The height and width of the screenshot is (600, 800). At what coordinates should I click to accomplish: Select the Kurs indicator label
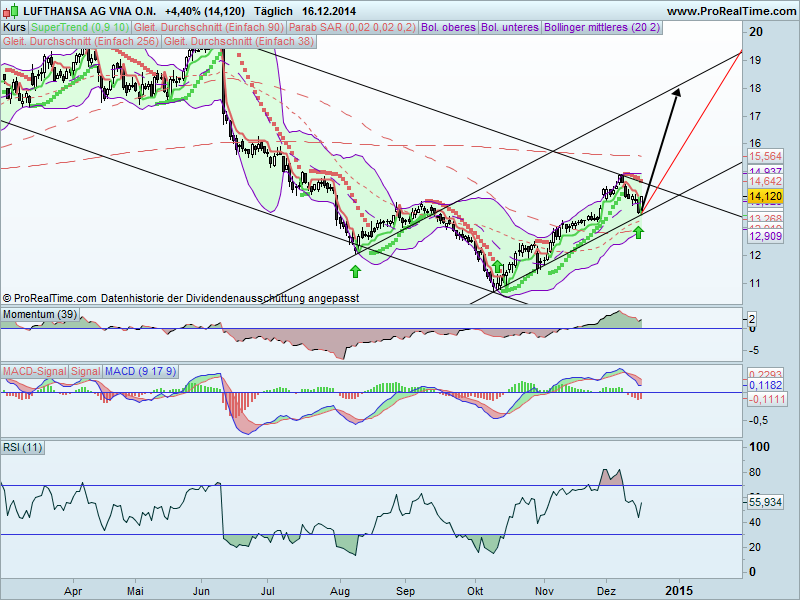pos(14,28)
